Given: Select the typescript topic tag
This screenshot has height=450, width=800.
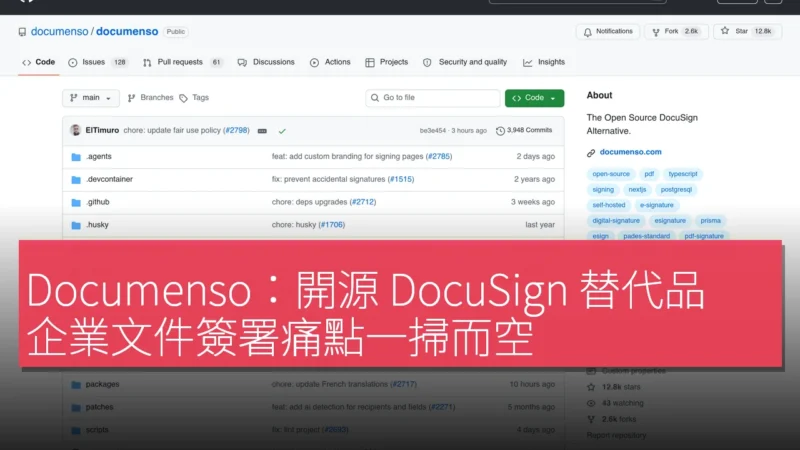Looking at the screenshot, I should (x=683, y=174).
